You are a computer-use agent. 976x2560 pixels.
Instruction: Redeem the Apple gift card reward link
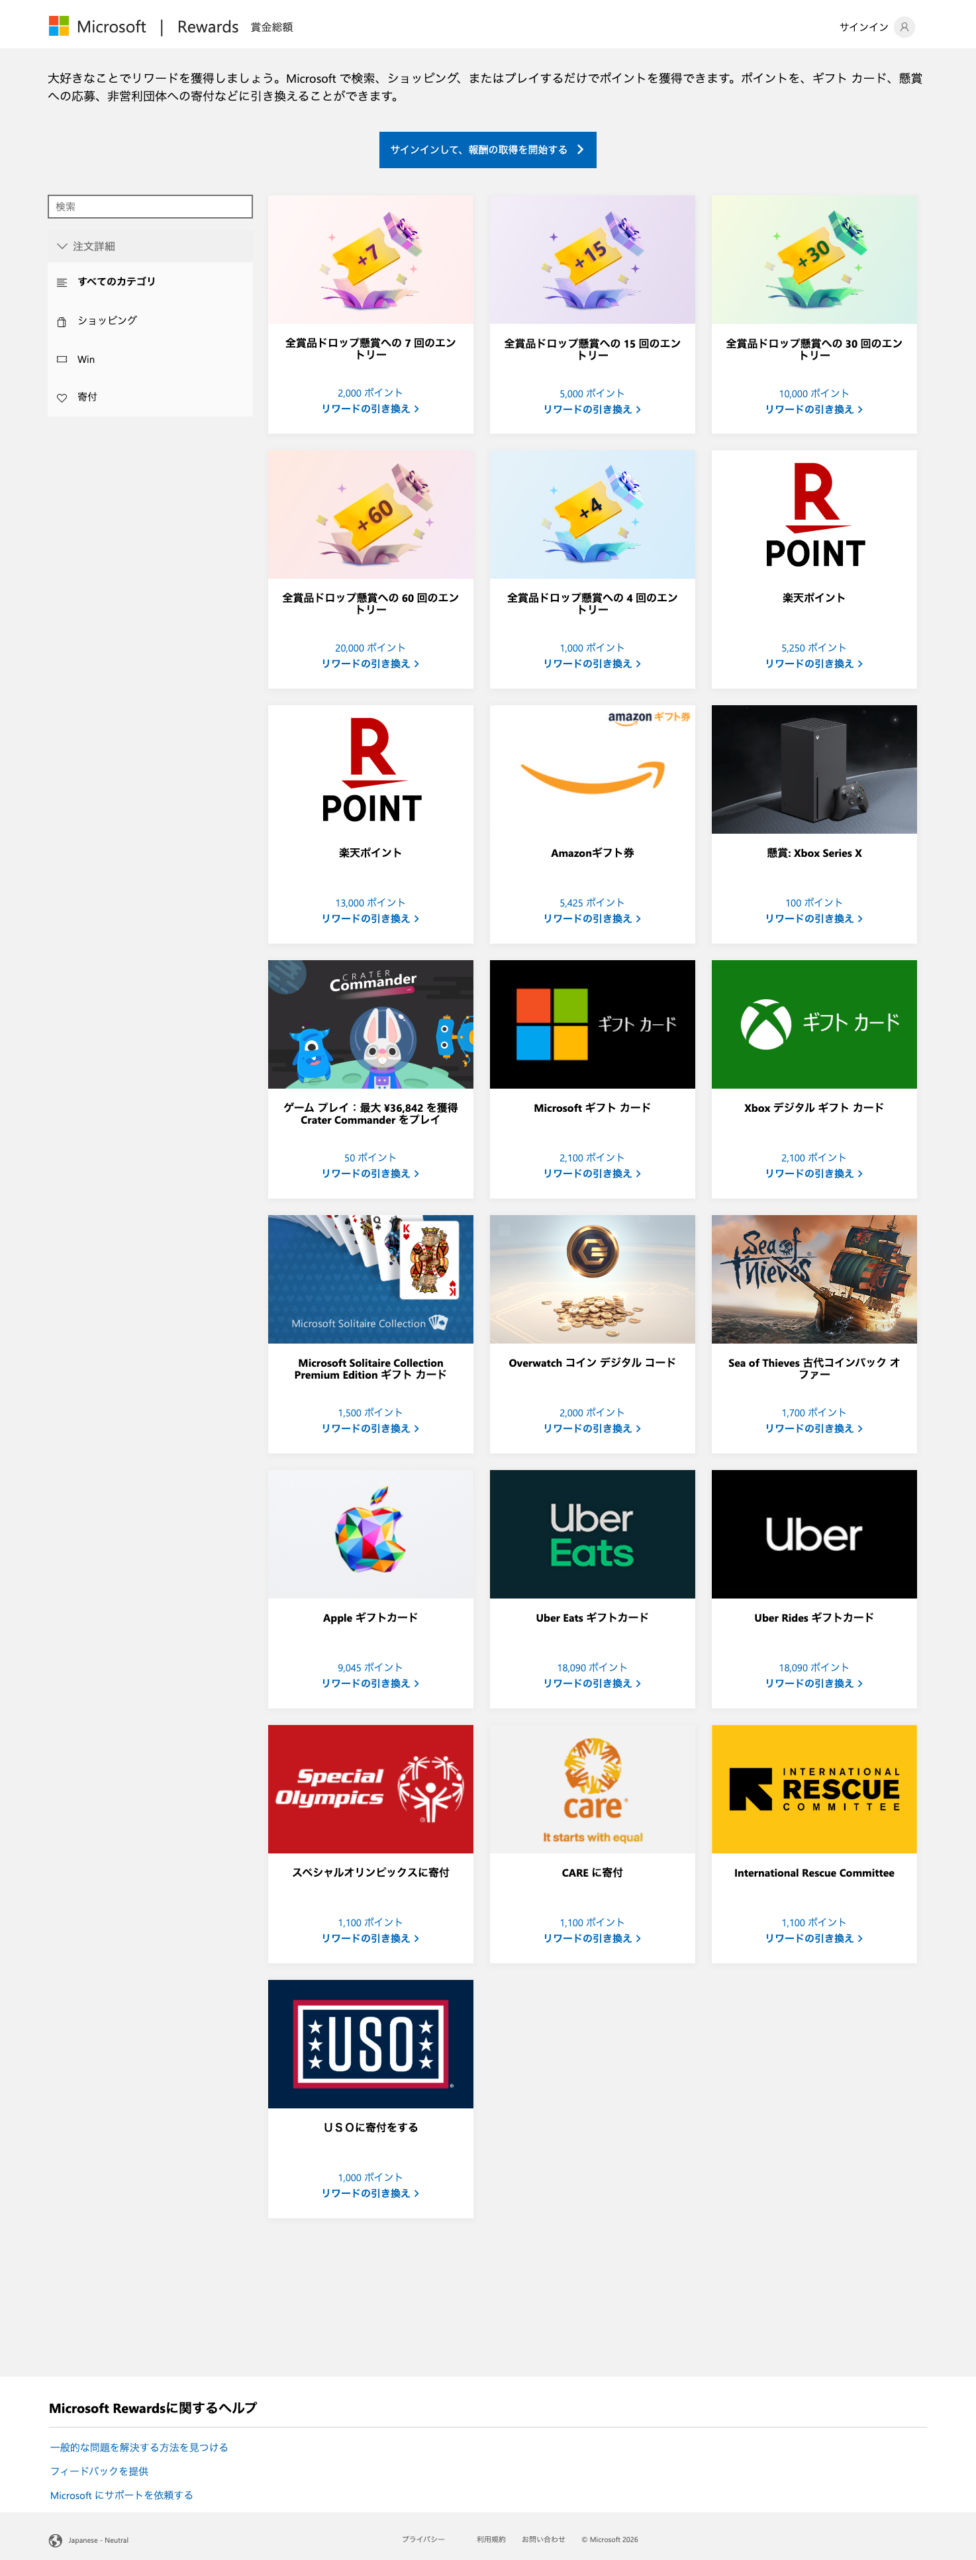pos(370,1683)
